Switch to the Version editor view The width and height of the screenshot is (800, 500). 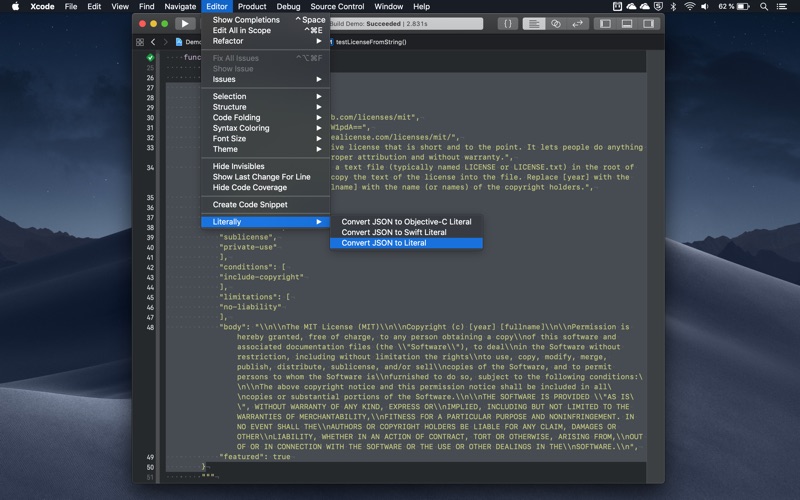(x=578, y=23)
